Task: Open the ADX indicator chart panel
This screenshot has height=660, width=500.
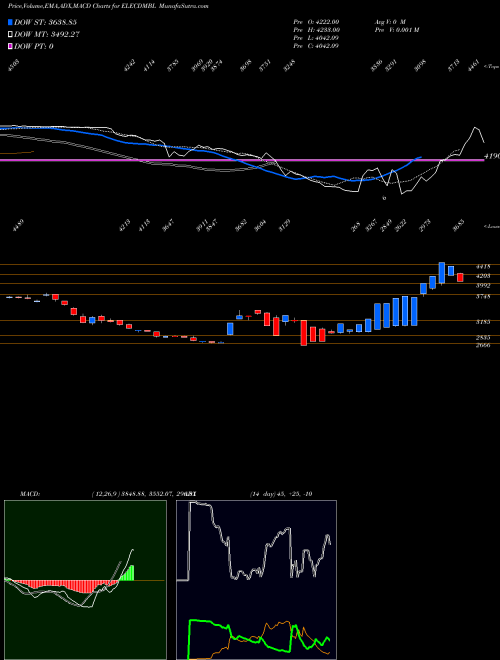Action: 256,580
